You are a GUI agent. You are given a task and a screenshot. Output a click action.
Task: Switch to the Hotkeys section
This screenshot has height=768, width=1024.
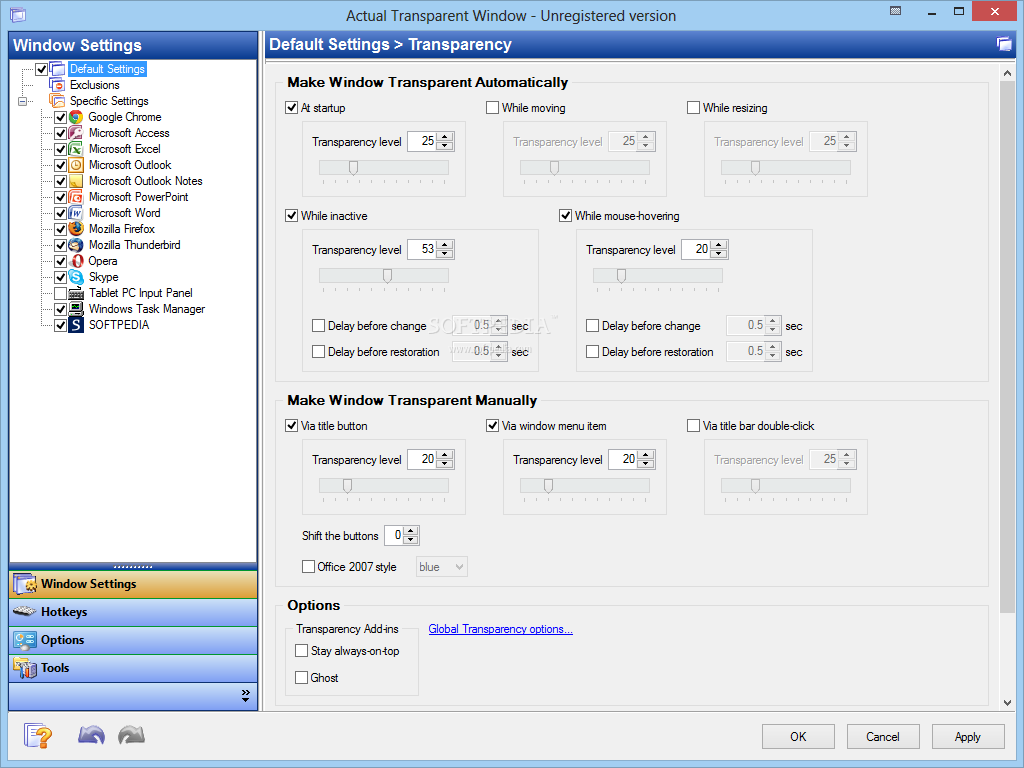tap(133, 612)
